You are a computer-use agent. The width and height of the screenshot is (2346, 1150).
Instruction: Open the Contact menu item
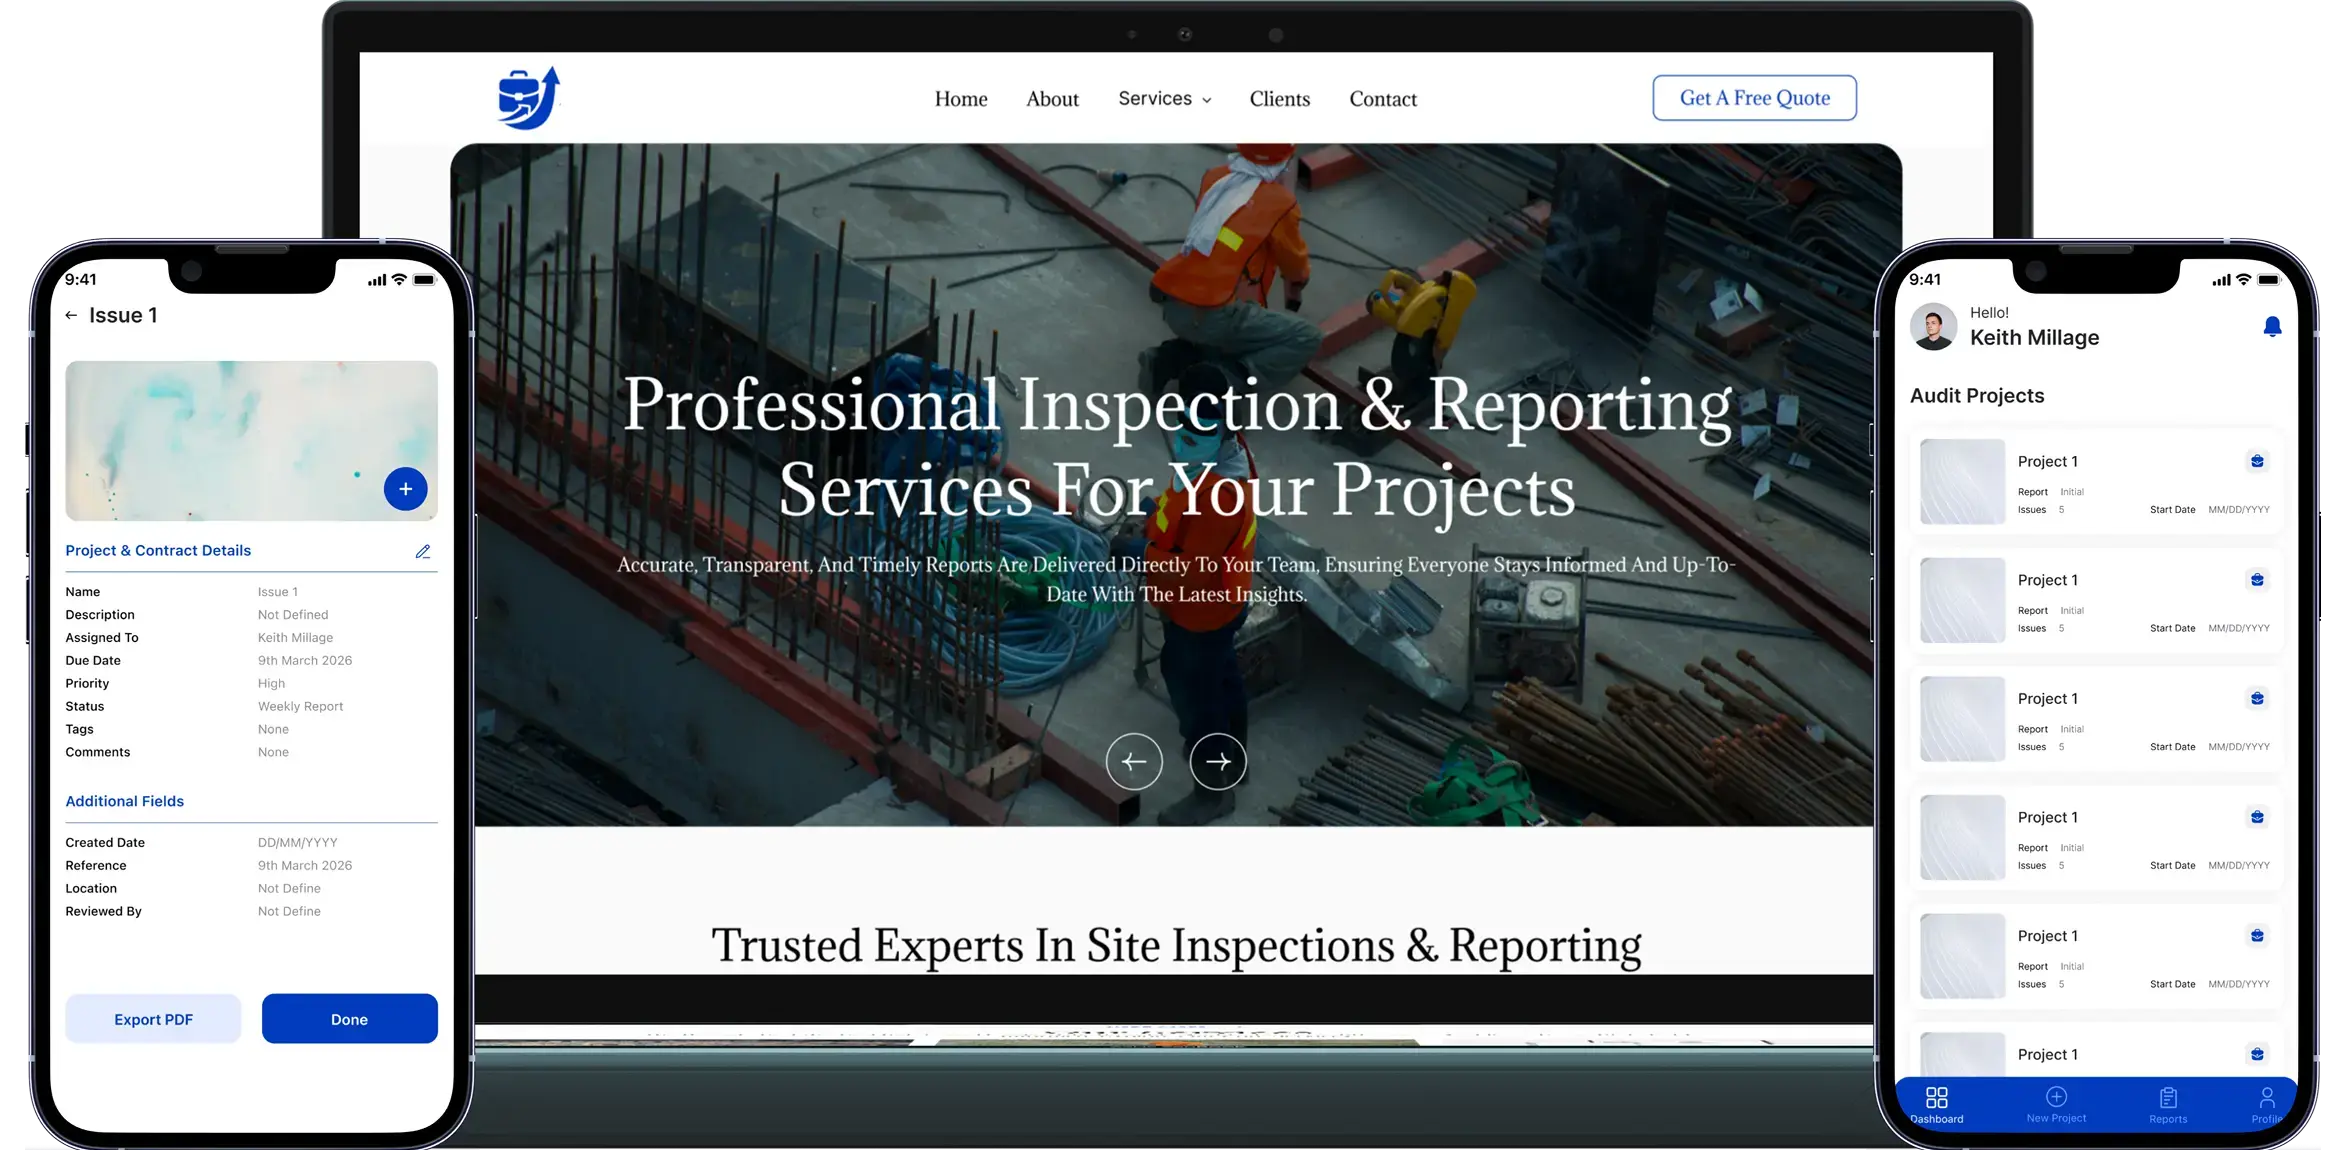coord(1383,99)
